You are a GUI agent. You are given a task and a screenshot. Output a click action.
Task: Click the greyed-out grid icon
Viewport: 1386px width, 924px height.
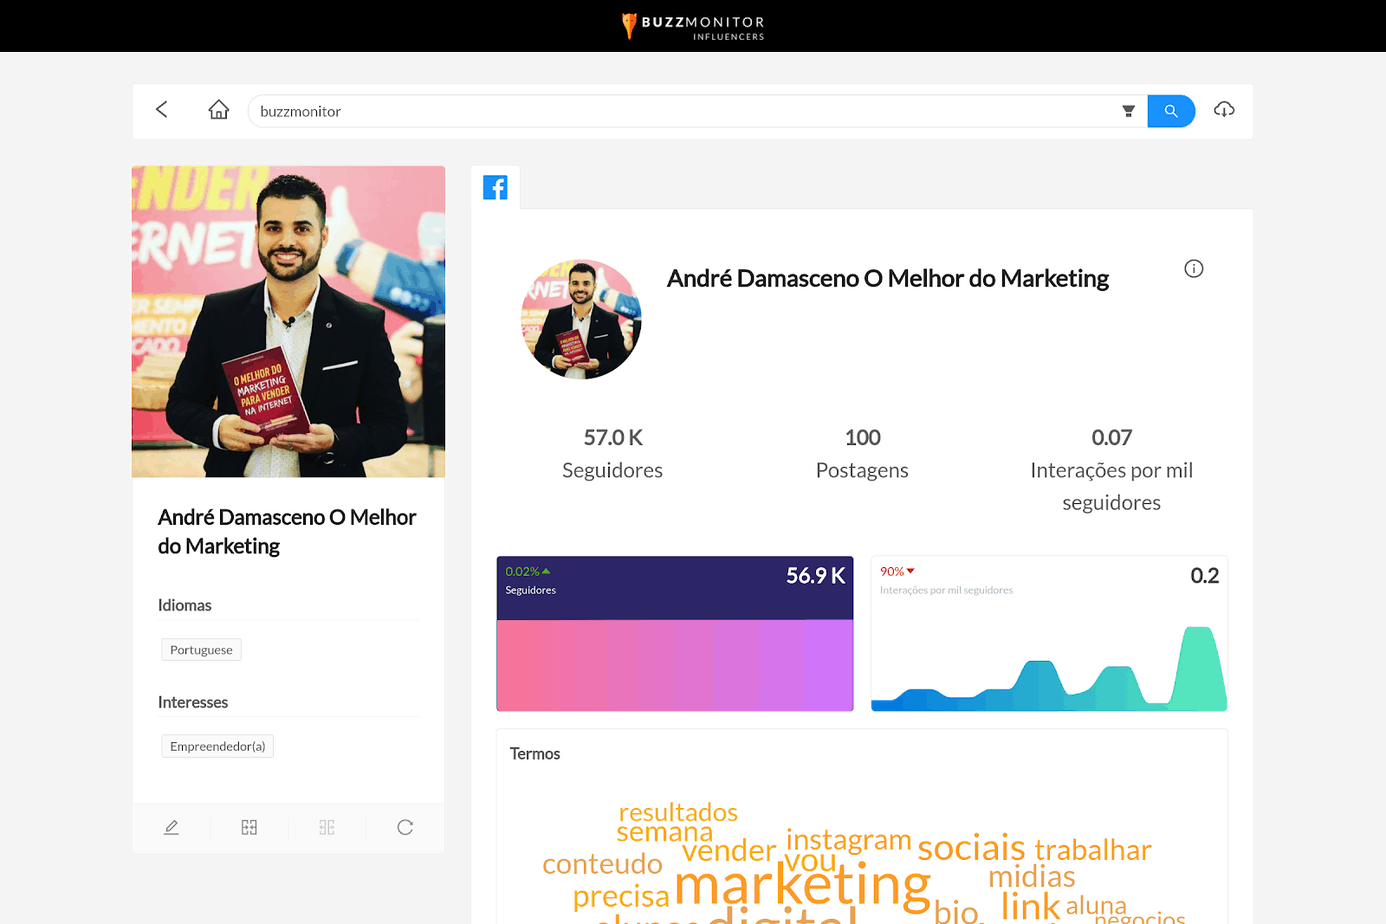[327, 827]
